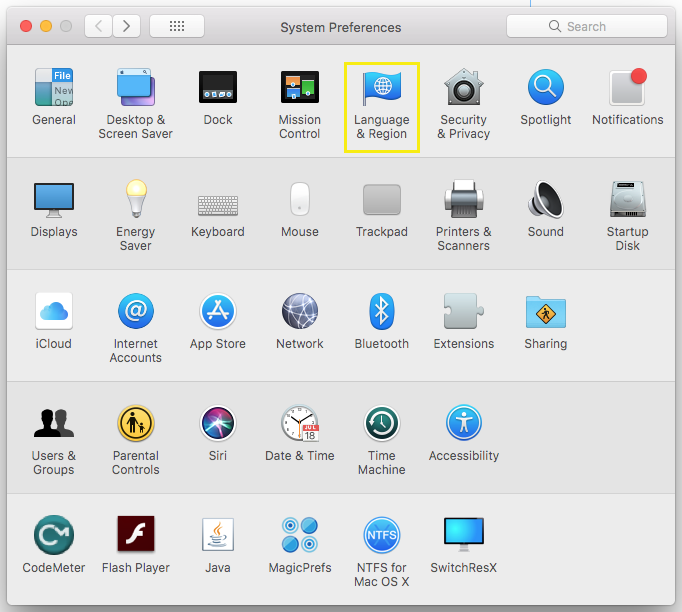Minimize the System Preferences window

(46, 26)
